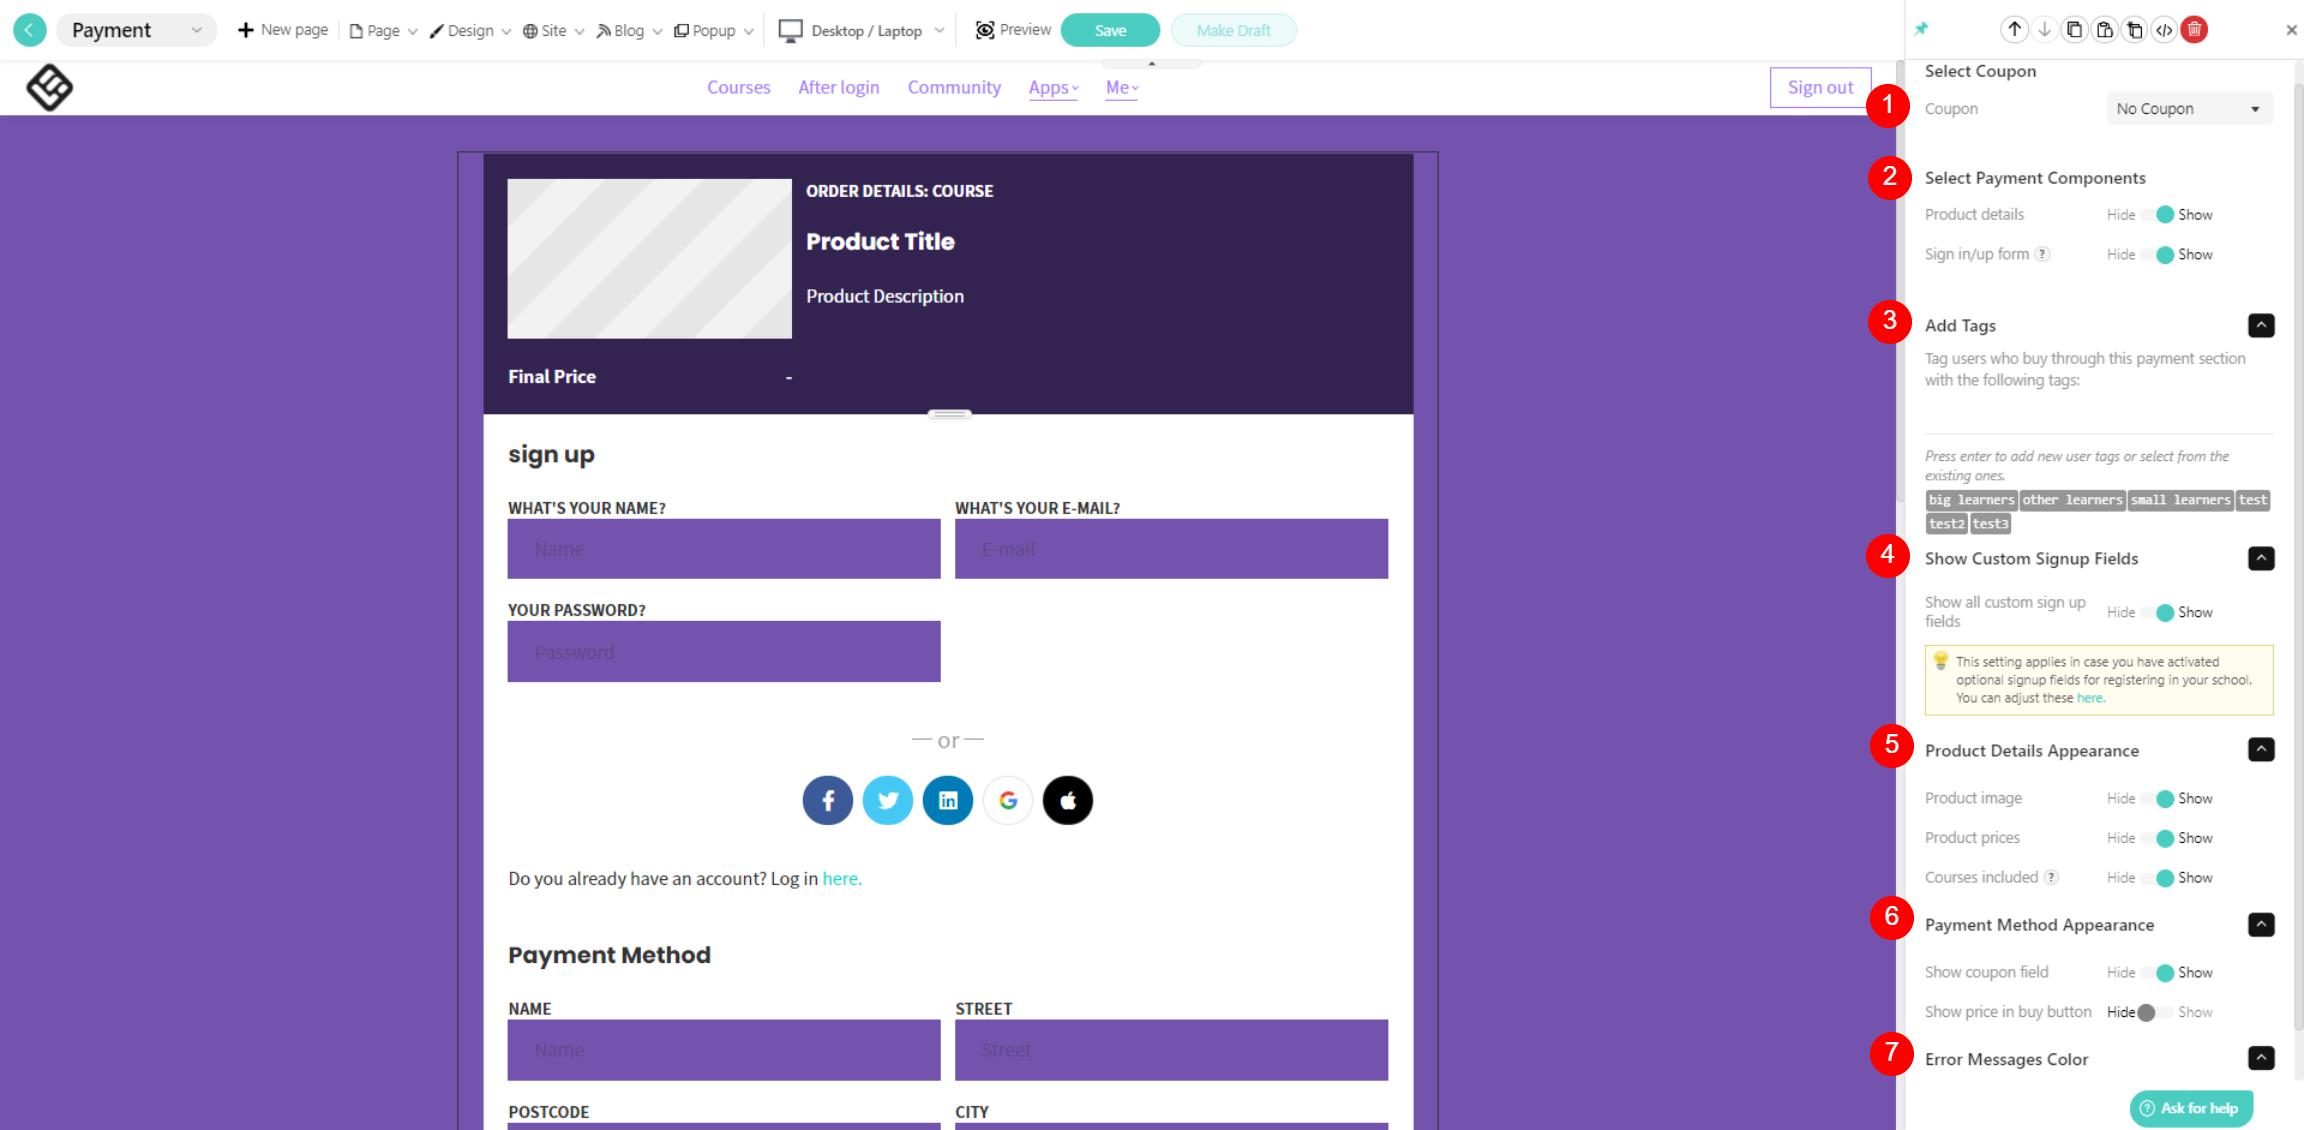Toggle Product details visibility switch
The height and width of the screenshot is (1130, 2304).
[2158, 215]
